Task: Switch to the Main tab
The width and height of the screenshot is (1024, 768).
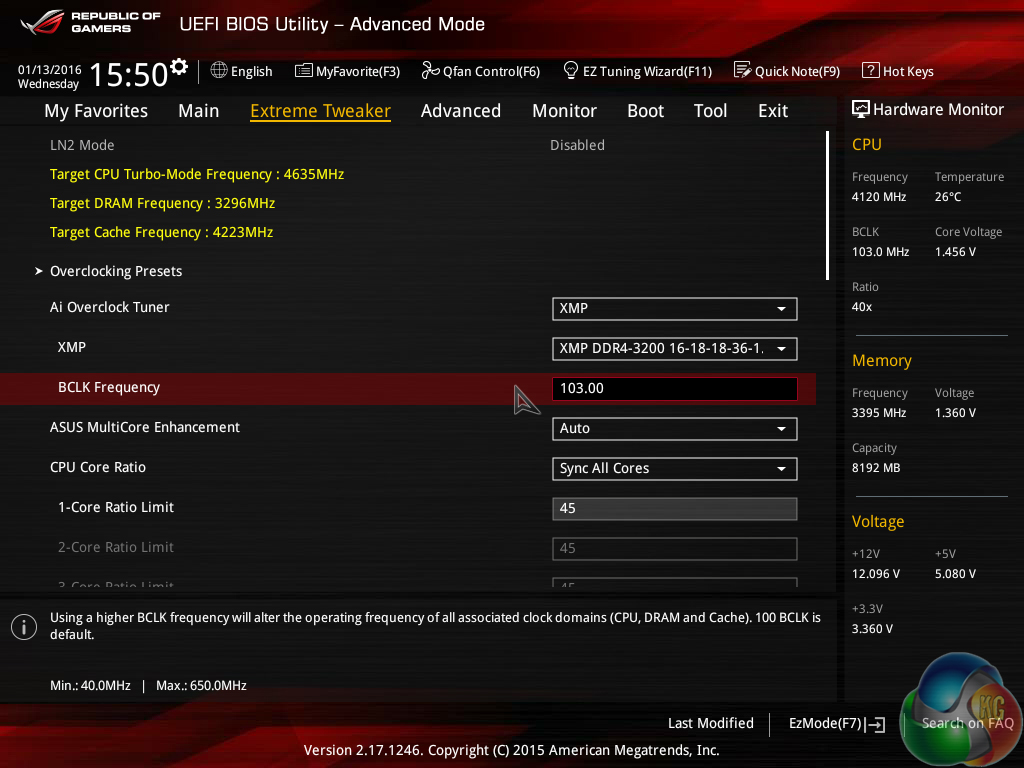Action: pos(199,111)
